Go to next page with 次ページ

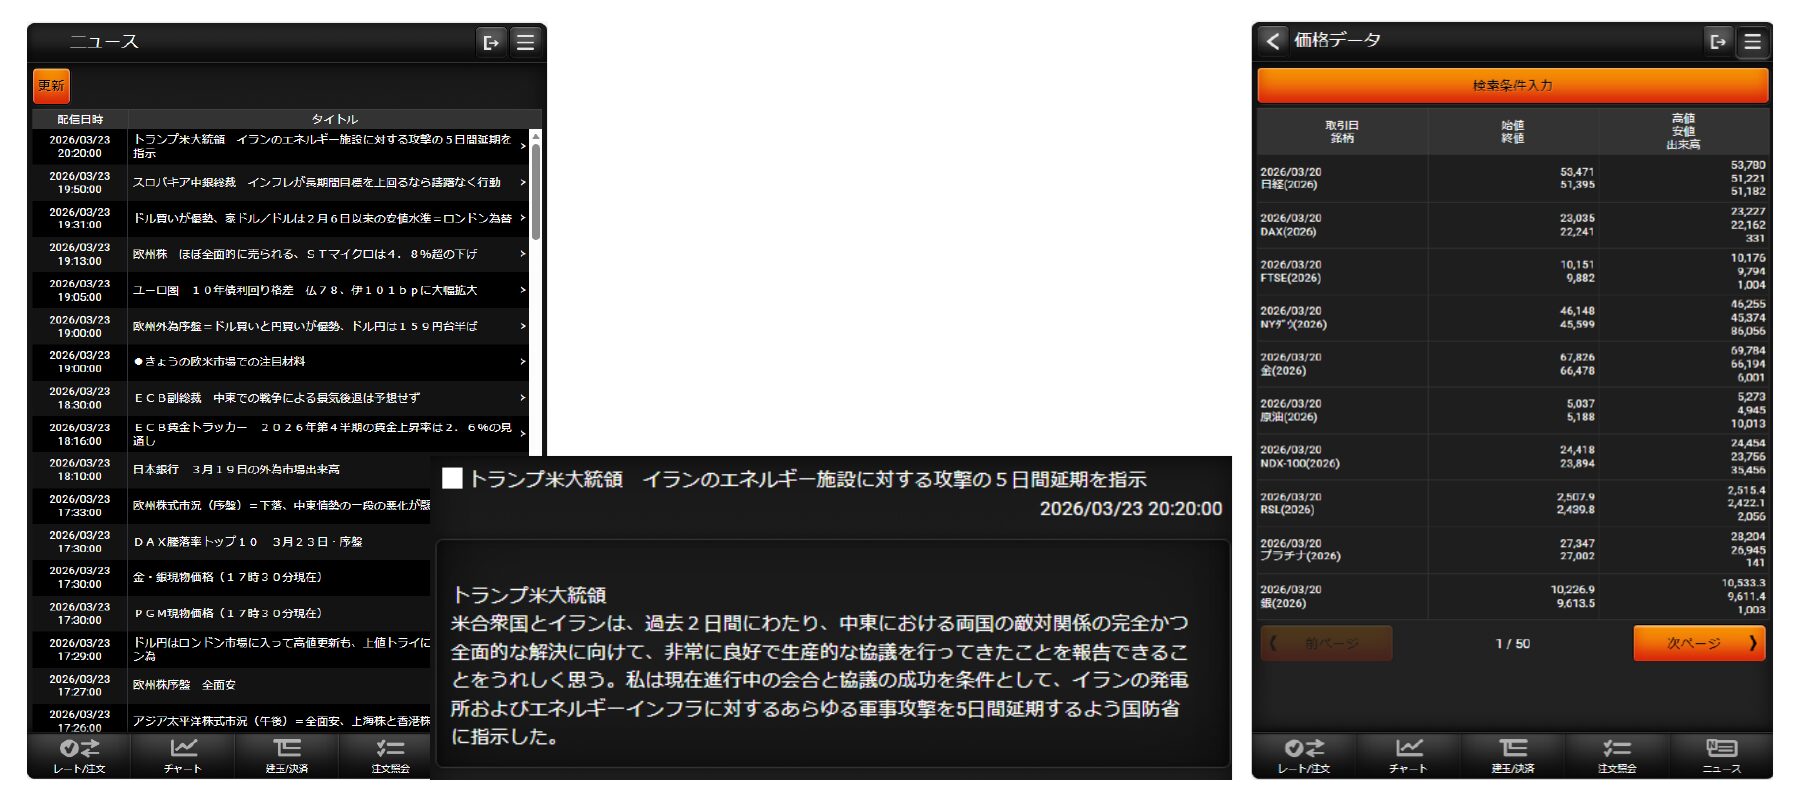tap(1699, 643)
